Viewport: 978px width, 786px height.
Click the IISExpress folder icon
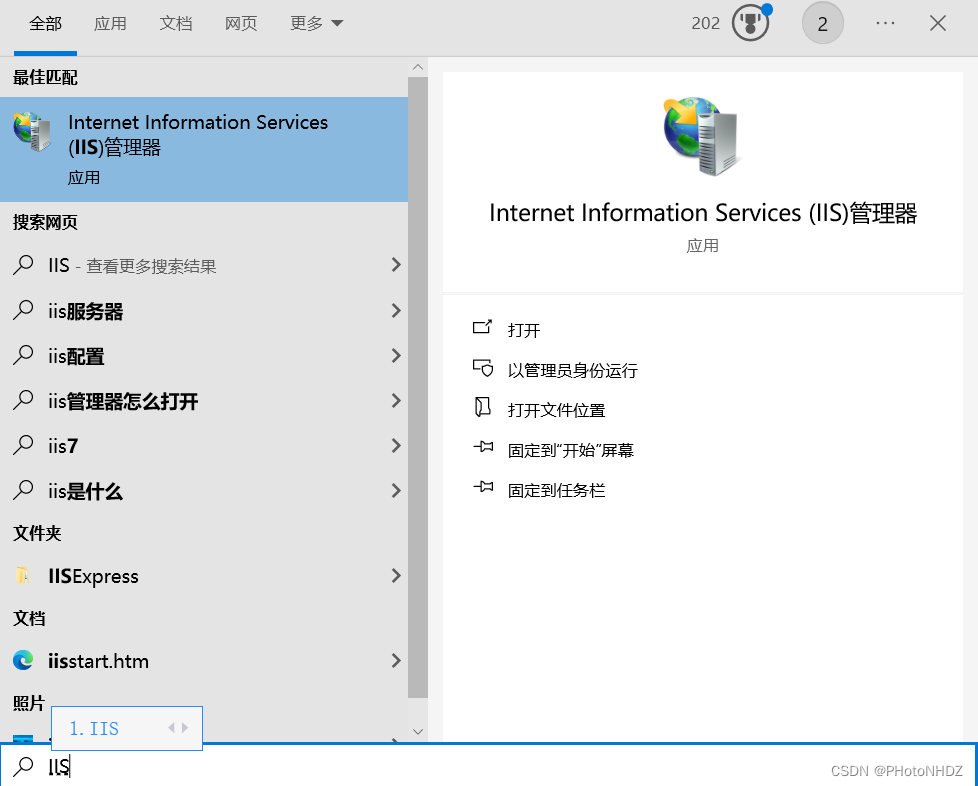[23, 575]
